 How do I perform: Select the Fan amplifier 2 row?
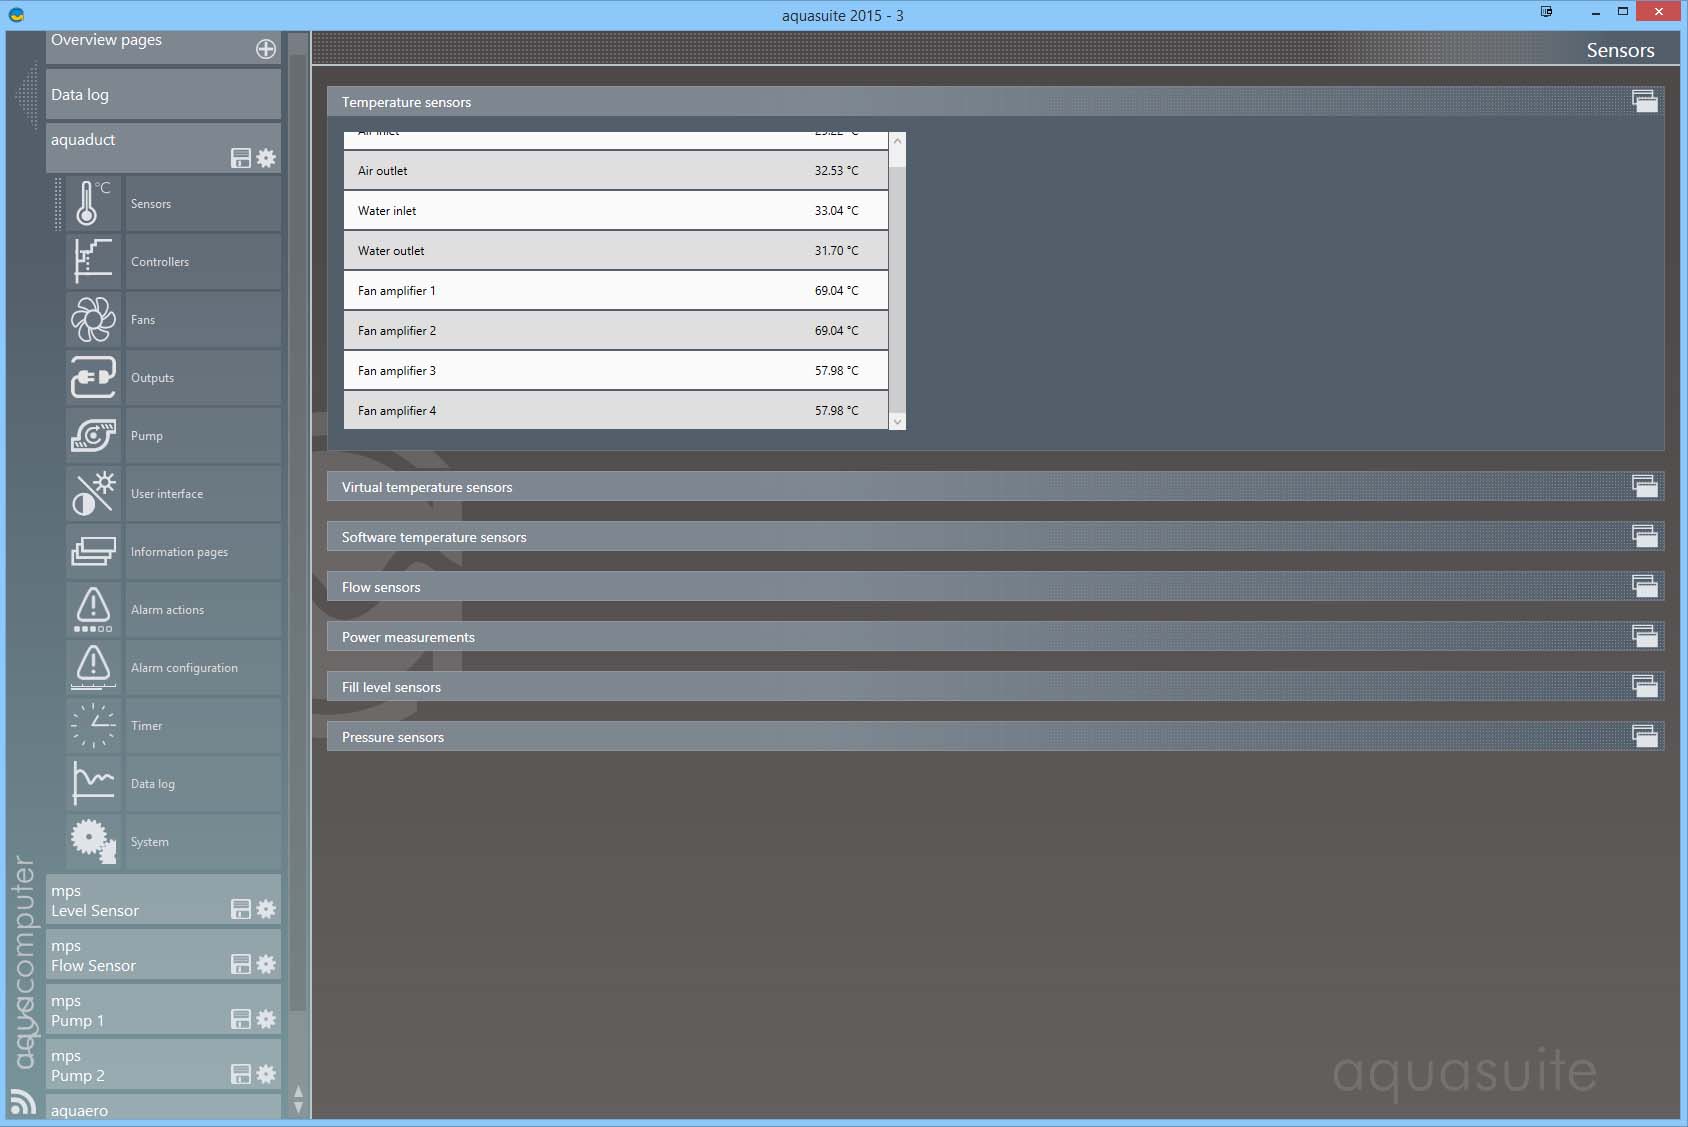tap(616, 330)
